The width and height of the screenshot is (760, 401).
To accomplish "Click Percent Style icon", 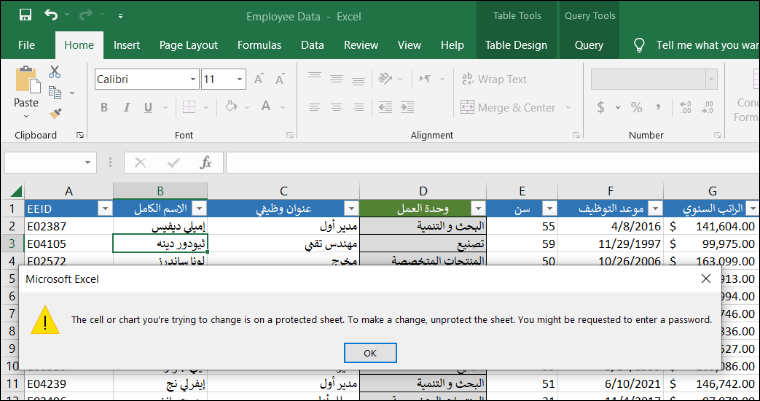I will click(x=636, y=107).
